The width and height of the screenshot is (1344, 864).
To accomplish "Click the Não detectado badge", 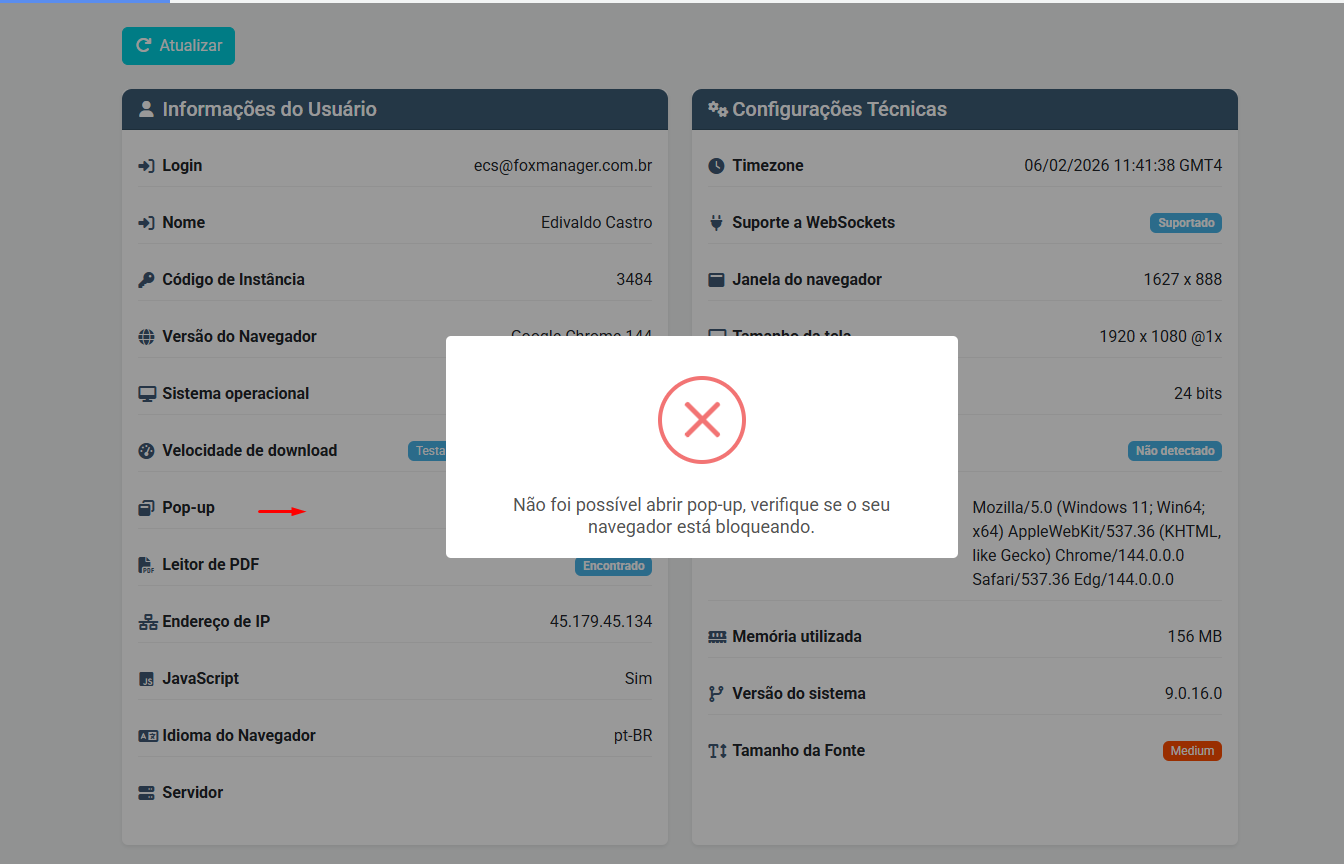I will 1175,451.
